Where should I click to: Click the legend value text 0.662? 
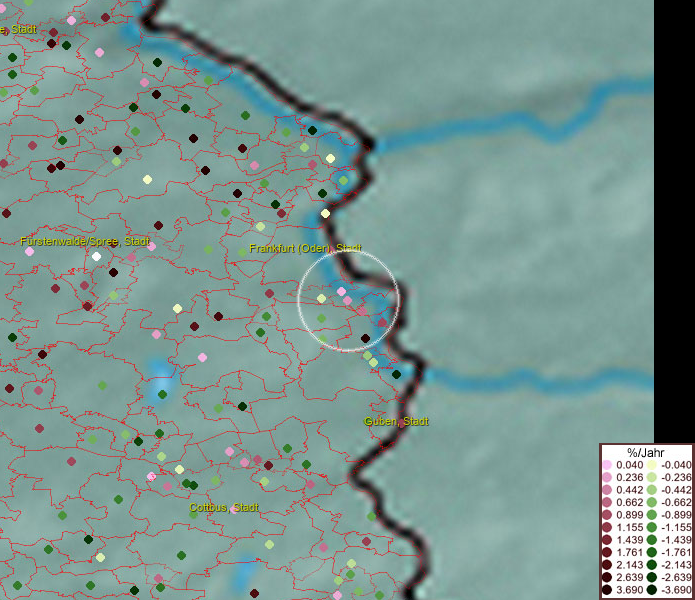629,503
